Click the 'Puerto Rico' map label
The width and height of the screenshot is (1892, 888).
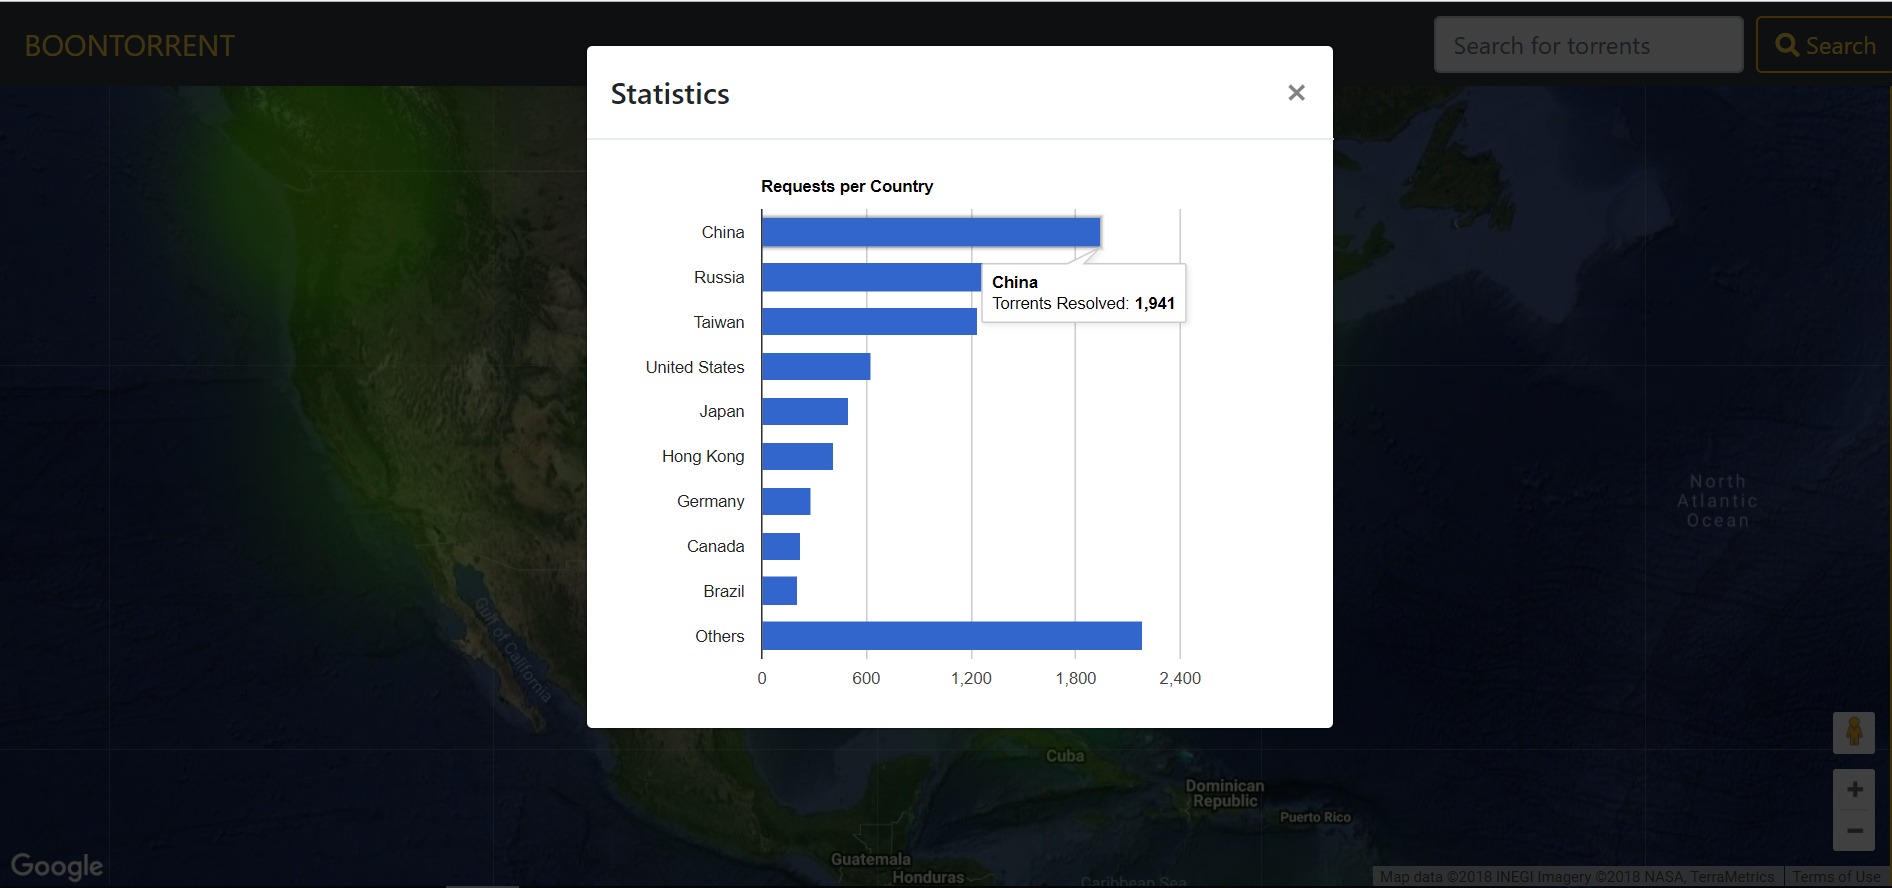coord(1315,817)
